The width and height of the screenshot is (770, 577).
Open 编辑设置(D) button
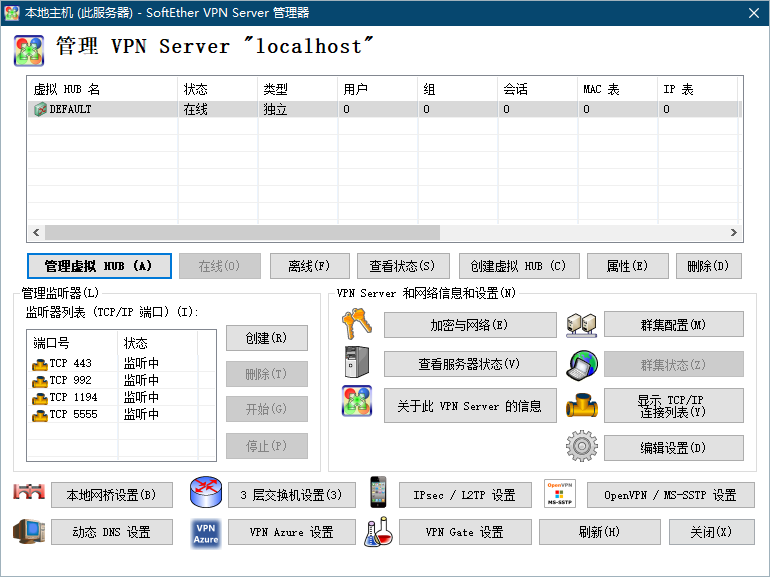tap(674, 448)
